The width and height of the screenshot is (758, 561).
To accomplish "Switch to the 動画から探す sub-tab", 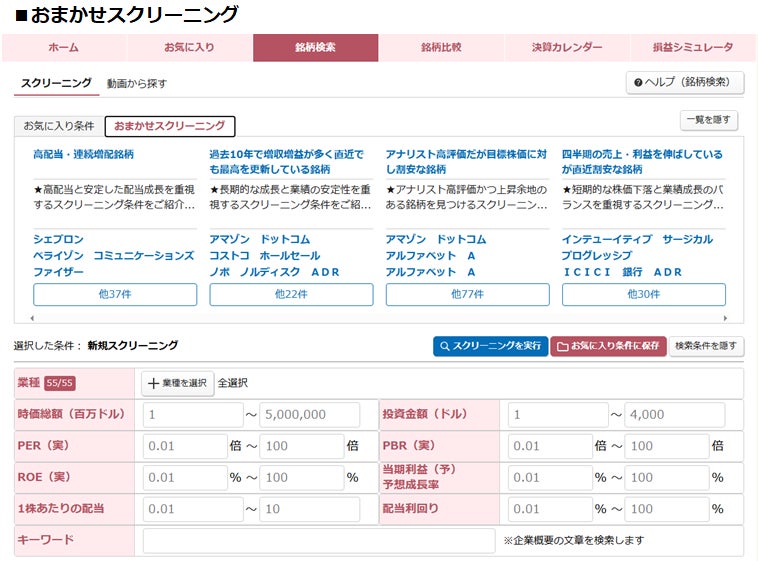I will pos(137,84).
